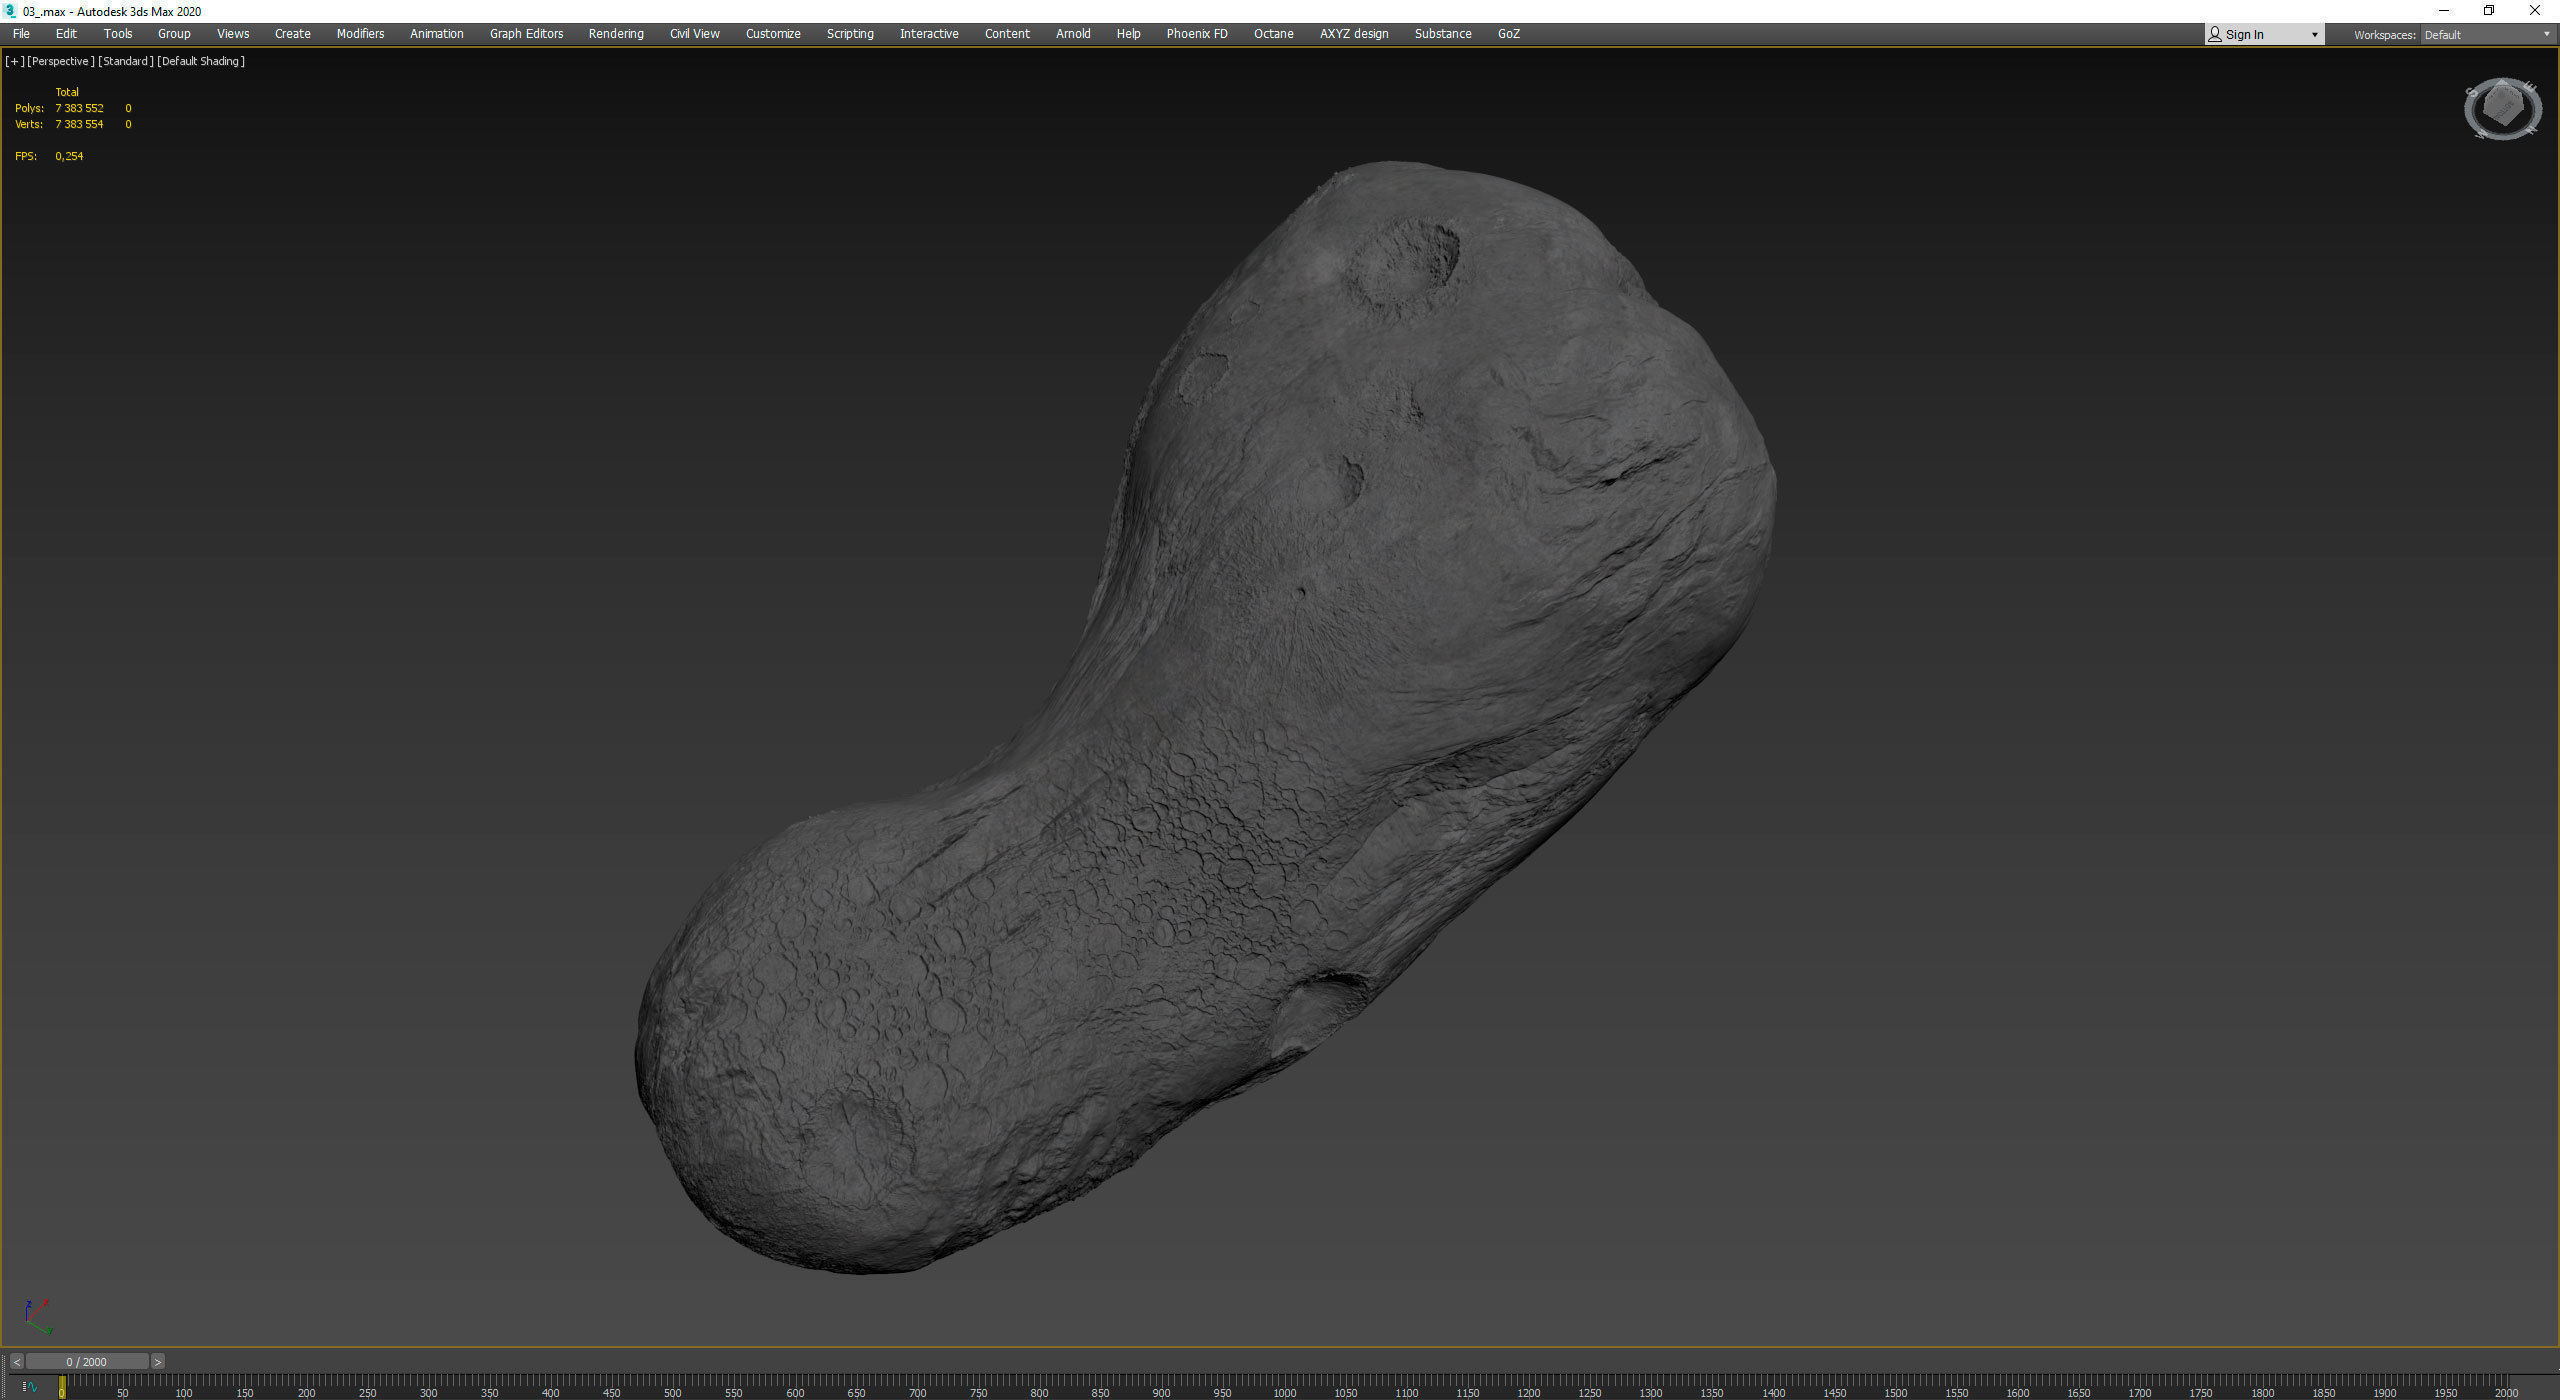Open the Content menu

[1007, 34]
